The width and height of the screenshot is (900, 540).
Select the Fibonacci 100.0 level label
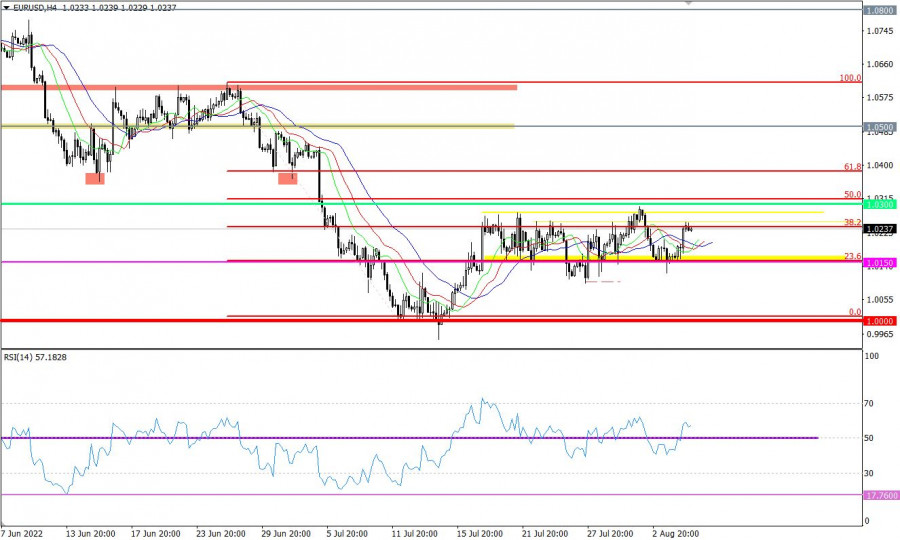850,77
